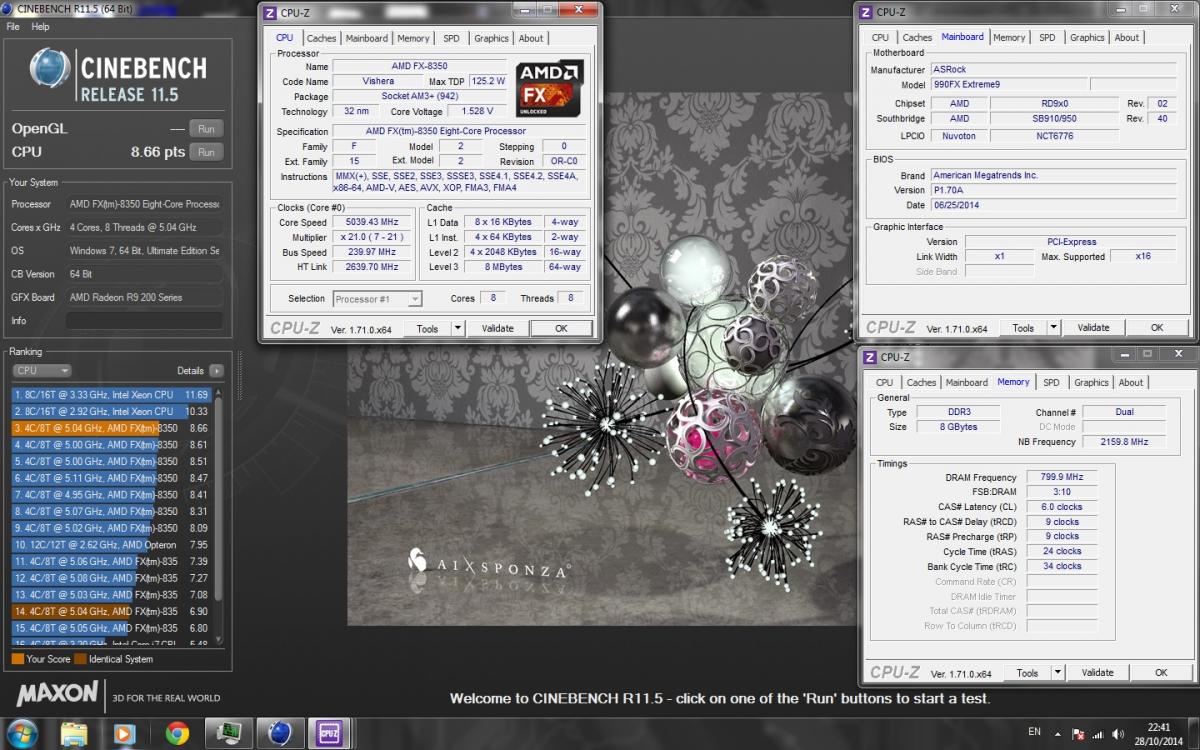Viewport: 1200px width, 750px height.
Task: Switch to About tab in Mainboard window
Action: click(1126, 37)
